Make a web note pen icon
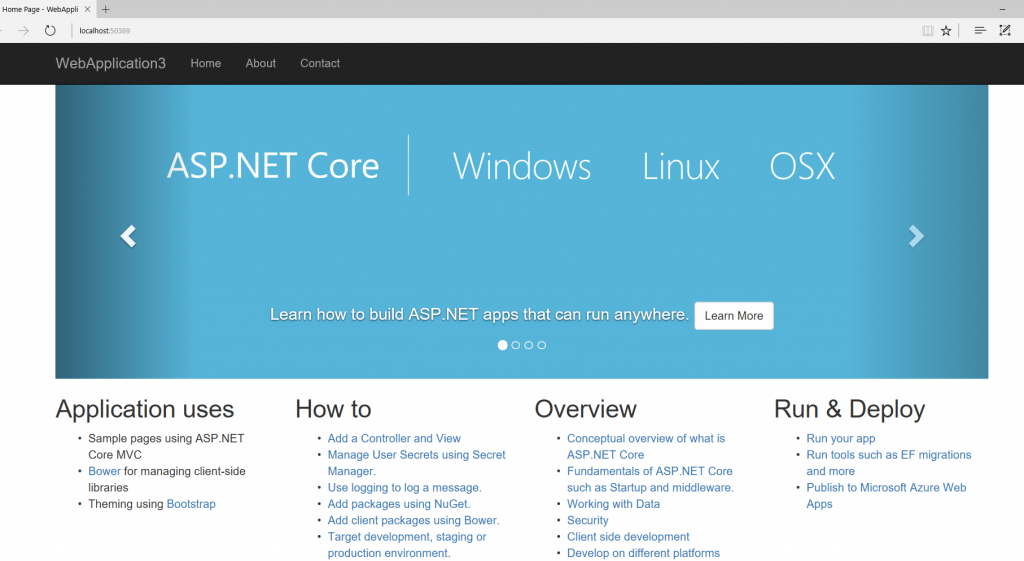 (1005, 31)
